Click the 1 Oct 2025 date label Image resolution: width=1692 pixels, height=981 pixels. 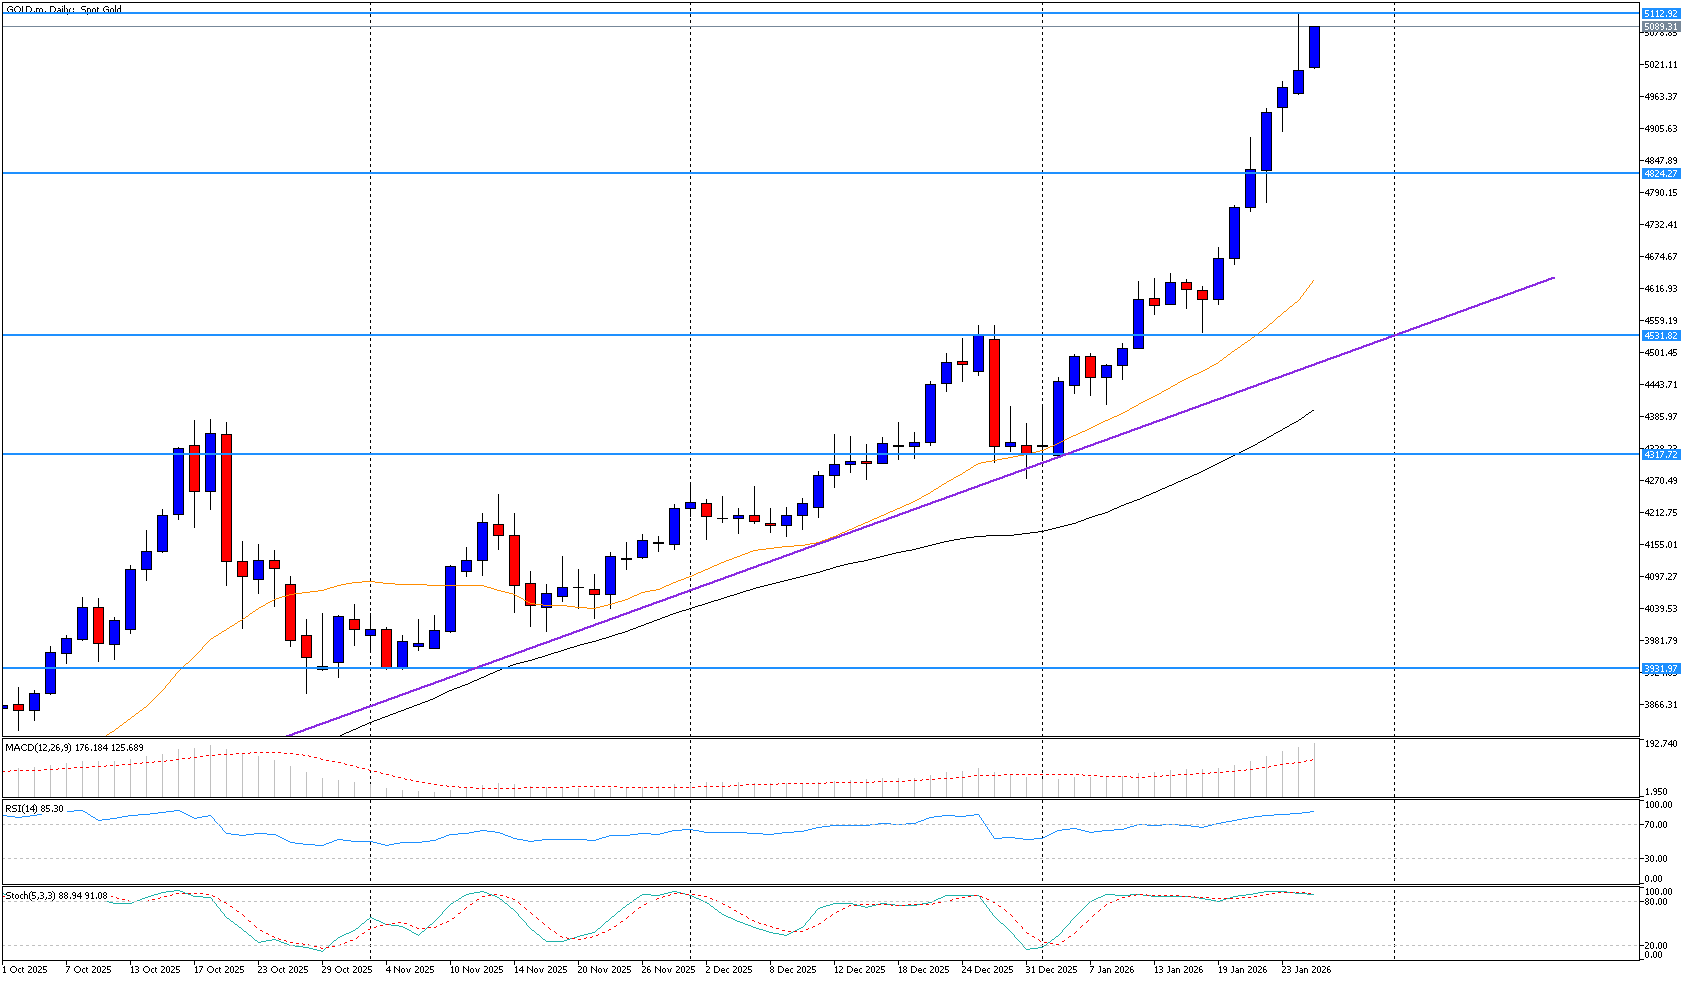tap(26, 969)
